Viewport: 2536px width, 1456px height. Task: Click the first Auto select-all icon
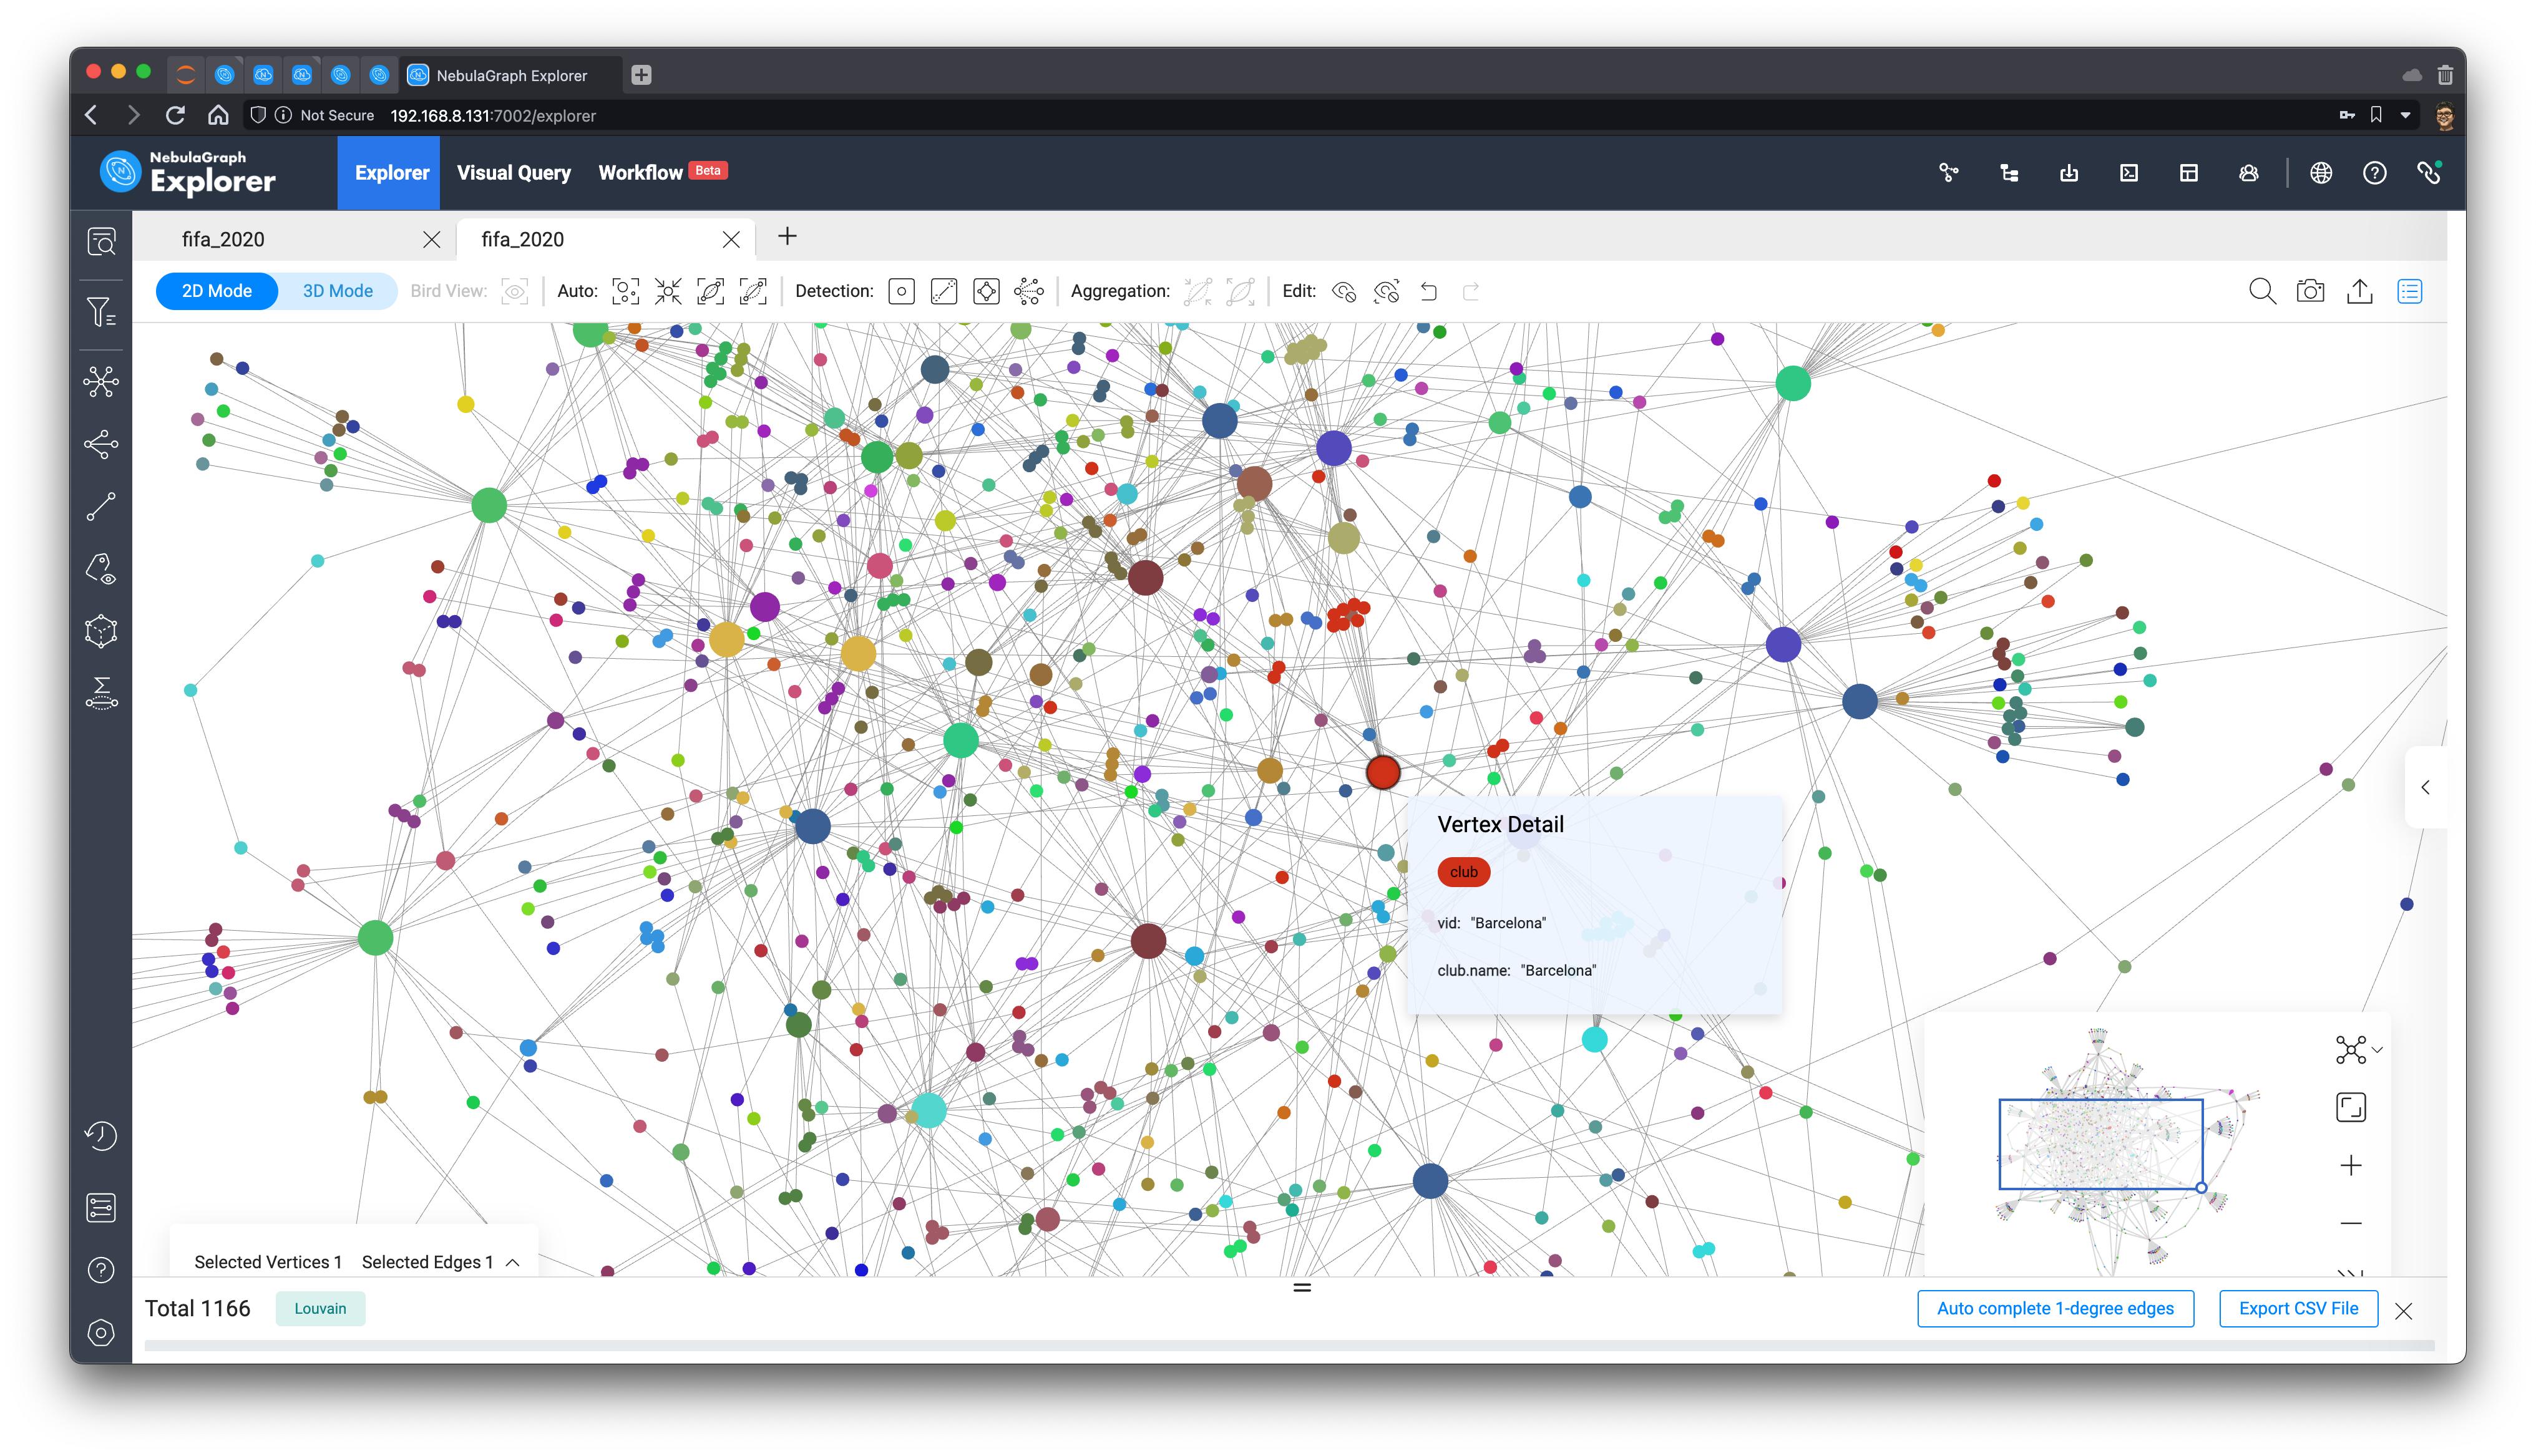pyautogui.click(x=625, y=291)
